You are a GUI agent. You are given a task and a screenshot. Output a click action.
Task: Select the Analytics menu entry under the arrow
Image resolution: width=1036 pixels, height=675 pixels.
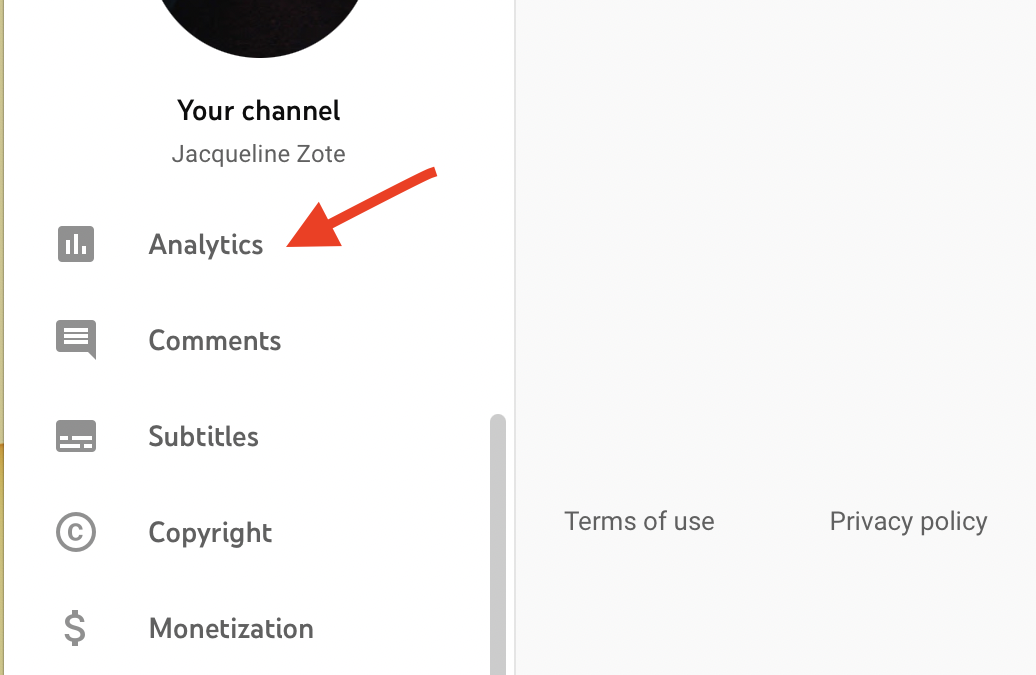pyautogui.click(x=205, y=244)
